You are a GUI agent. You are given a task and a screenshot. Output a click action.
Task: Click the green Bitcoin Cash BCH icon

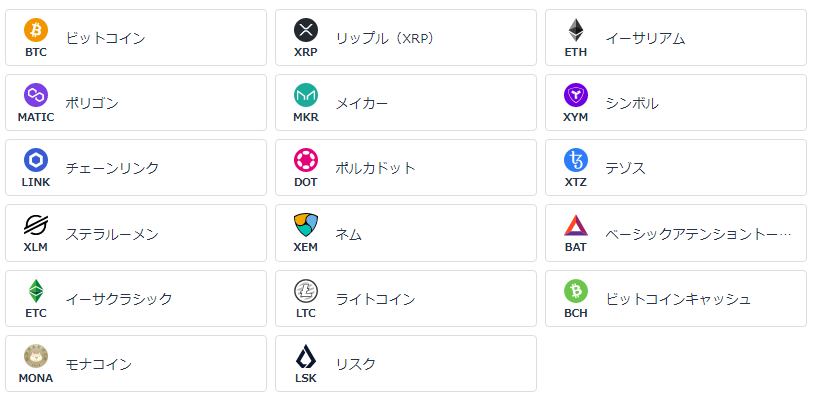click(x=576, y=291)
